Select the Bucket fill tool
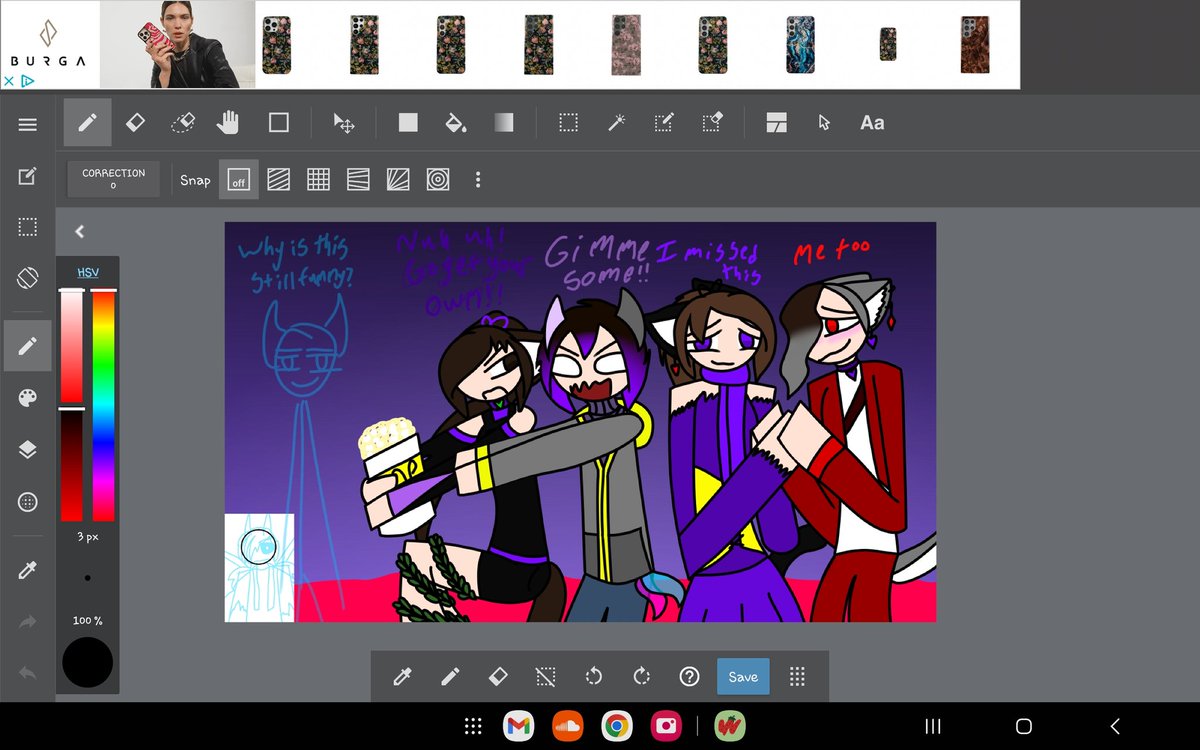 pyautogui.click(x=455, y=122)
